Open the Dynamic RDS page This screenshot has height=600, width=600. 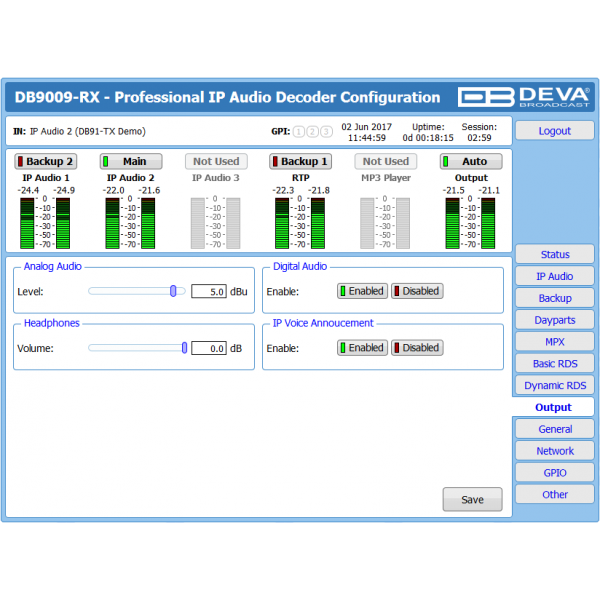pos(554,385)
